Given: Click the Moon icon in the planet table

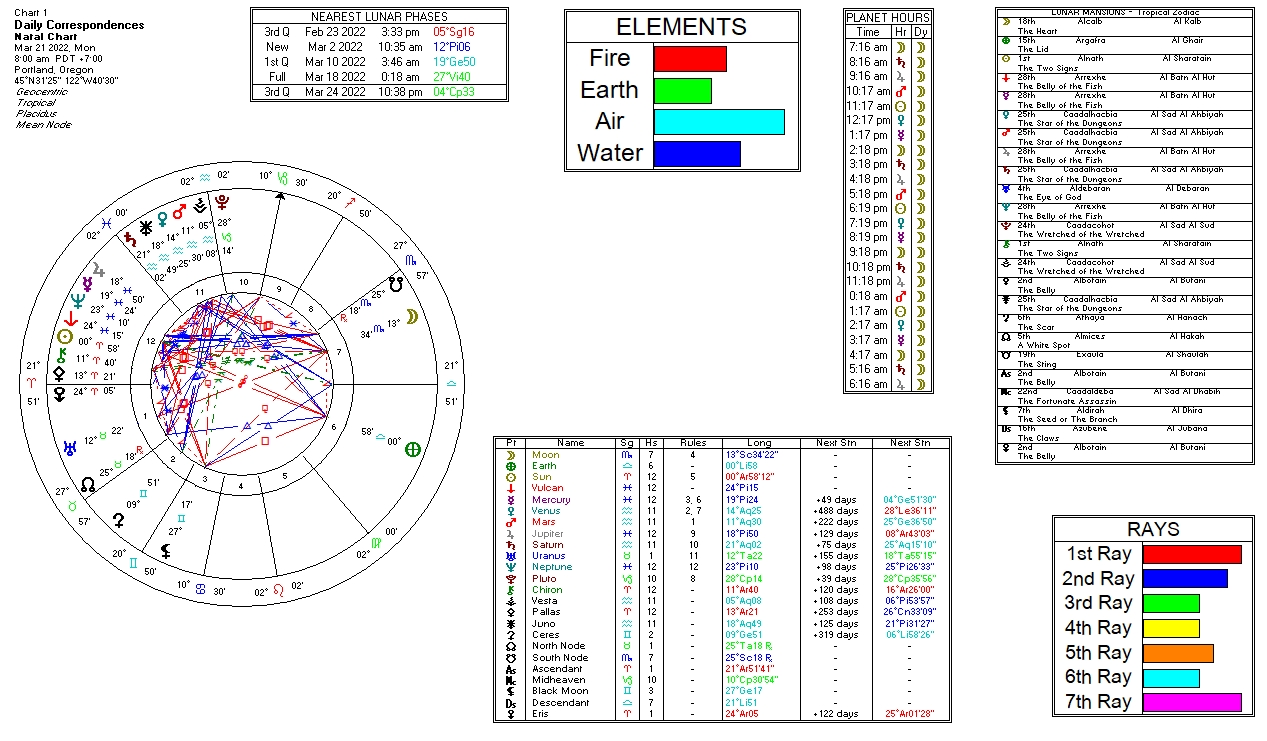Looking at the screenshot, I should tap(510, 455).
